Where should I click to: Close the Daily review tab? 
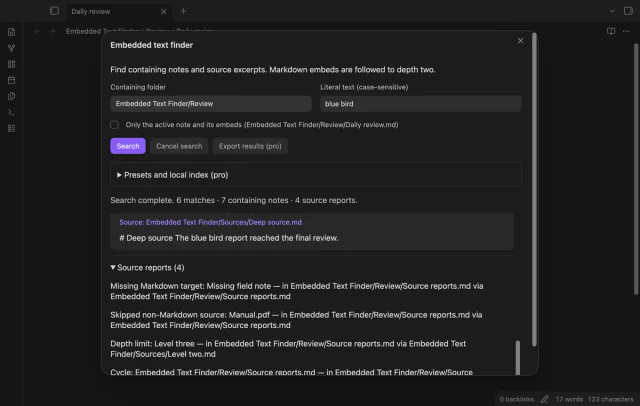(163, 11)
